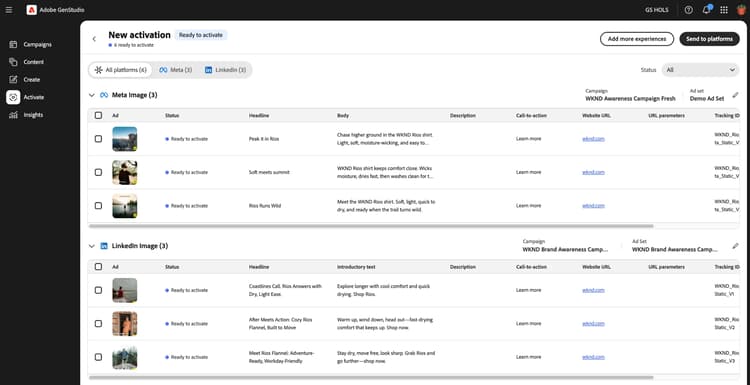The image size is (750, 385).
Task: Check the Rios Runs Wild ad
Action: click(x=98, y=206)
